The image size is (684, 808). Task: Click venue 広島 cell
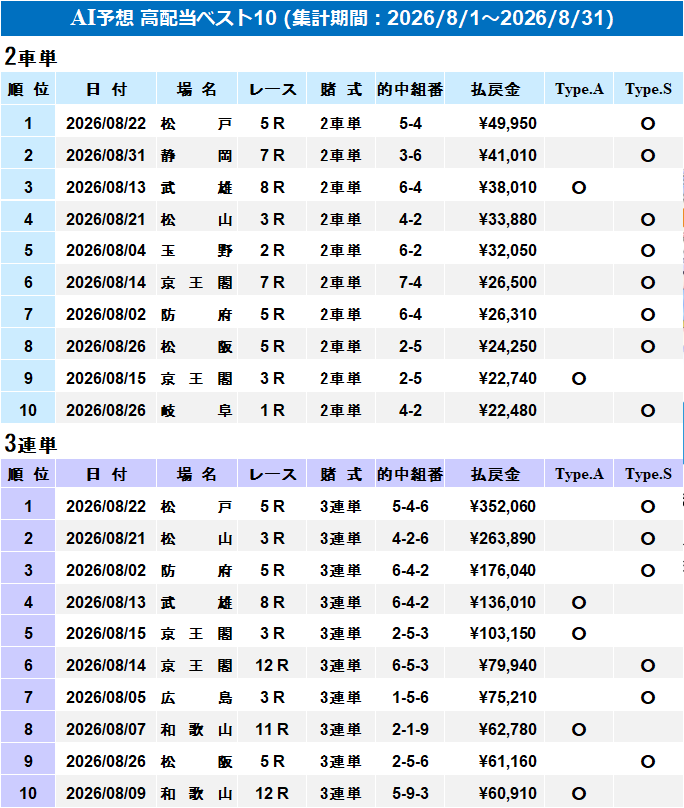[196, 697]
